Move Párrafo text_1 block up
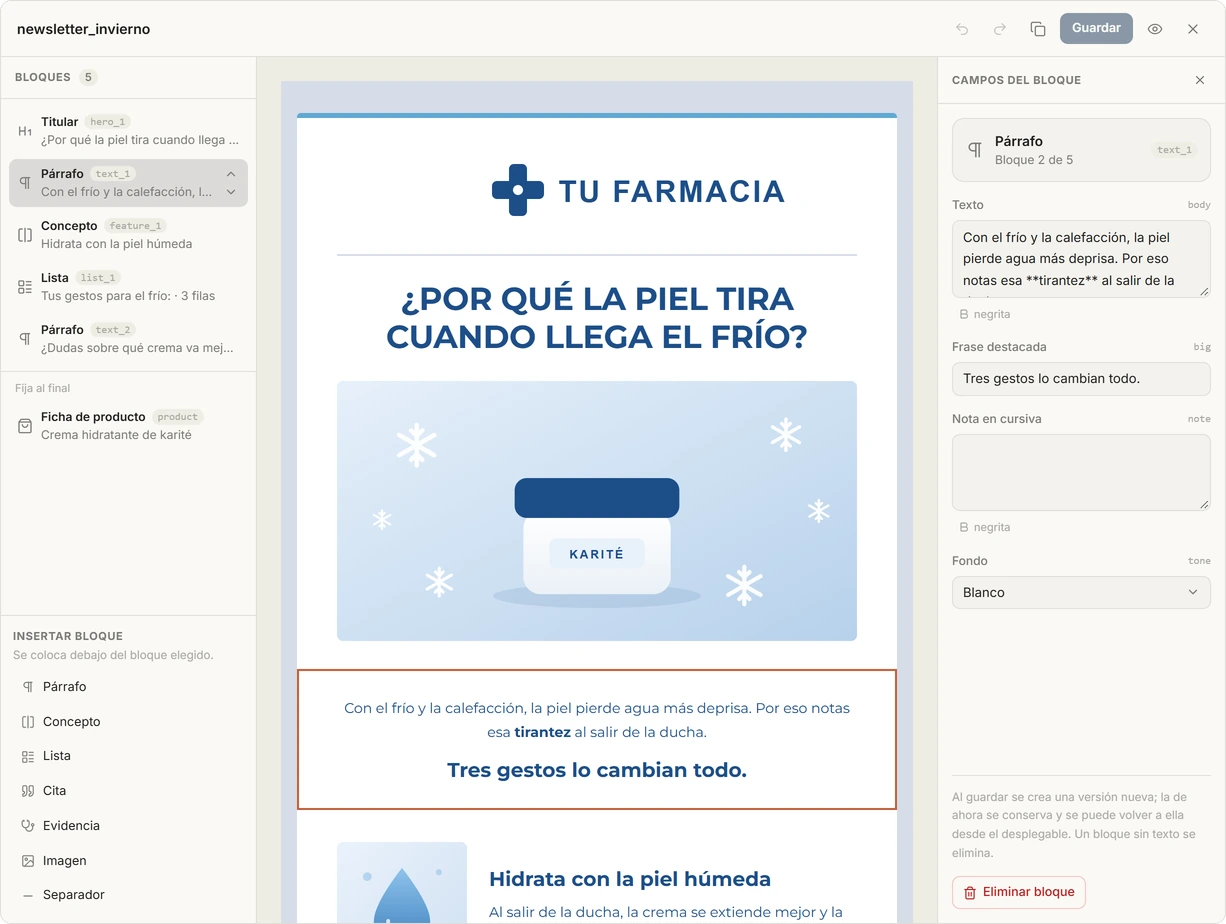Image resolution: width=1226 pixels, height=924 pixels. coord(231,174)
